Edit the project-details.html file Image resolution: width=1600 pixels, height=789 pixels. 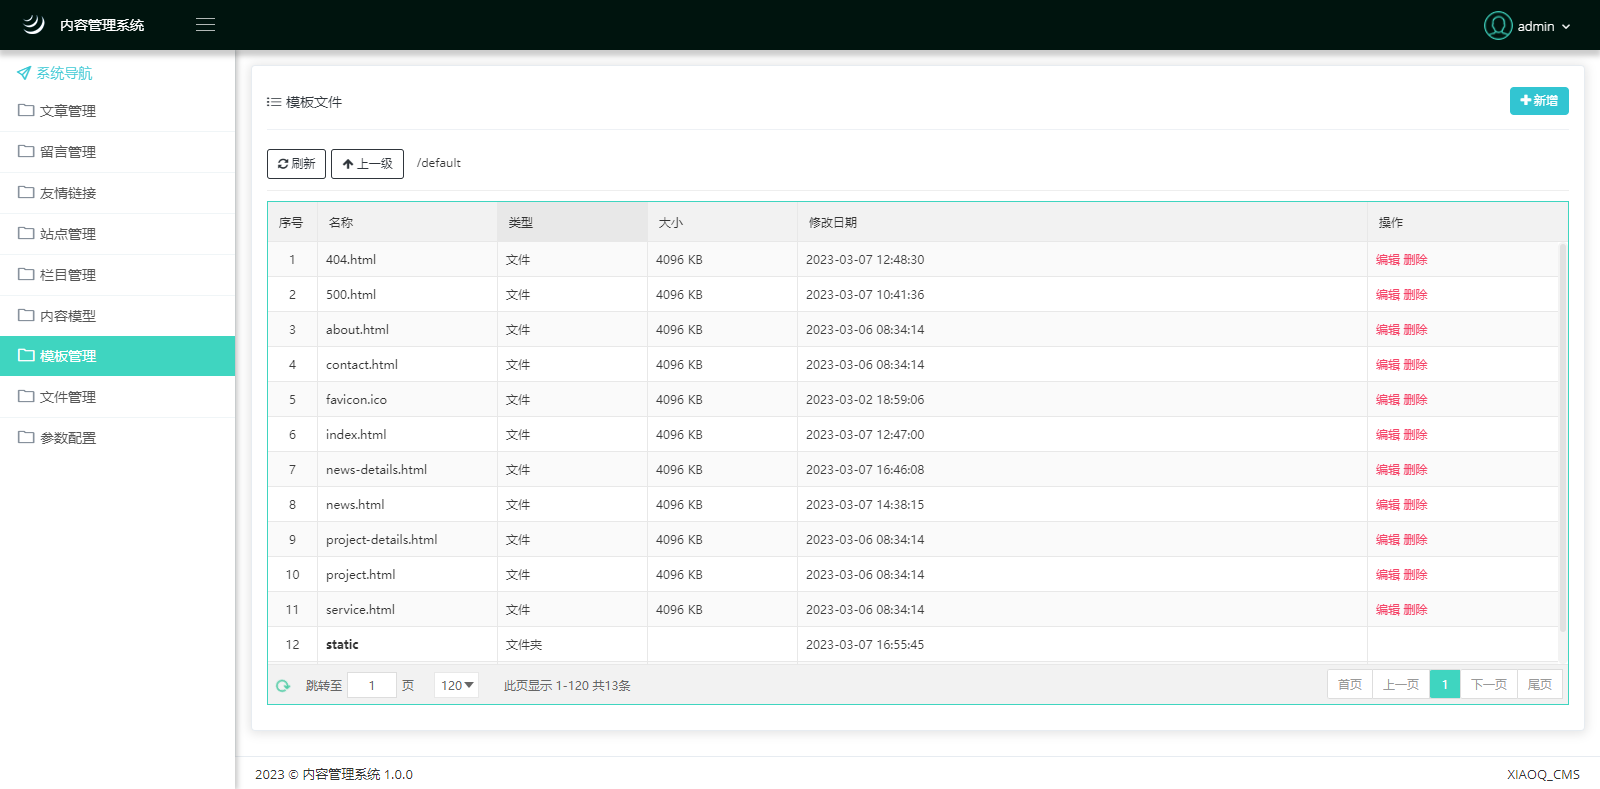click(x=1388, y=540)
